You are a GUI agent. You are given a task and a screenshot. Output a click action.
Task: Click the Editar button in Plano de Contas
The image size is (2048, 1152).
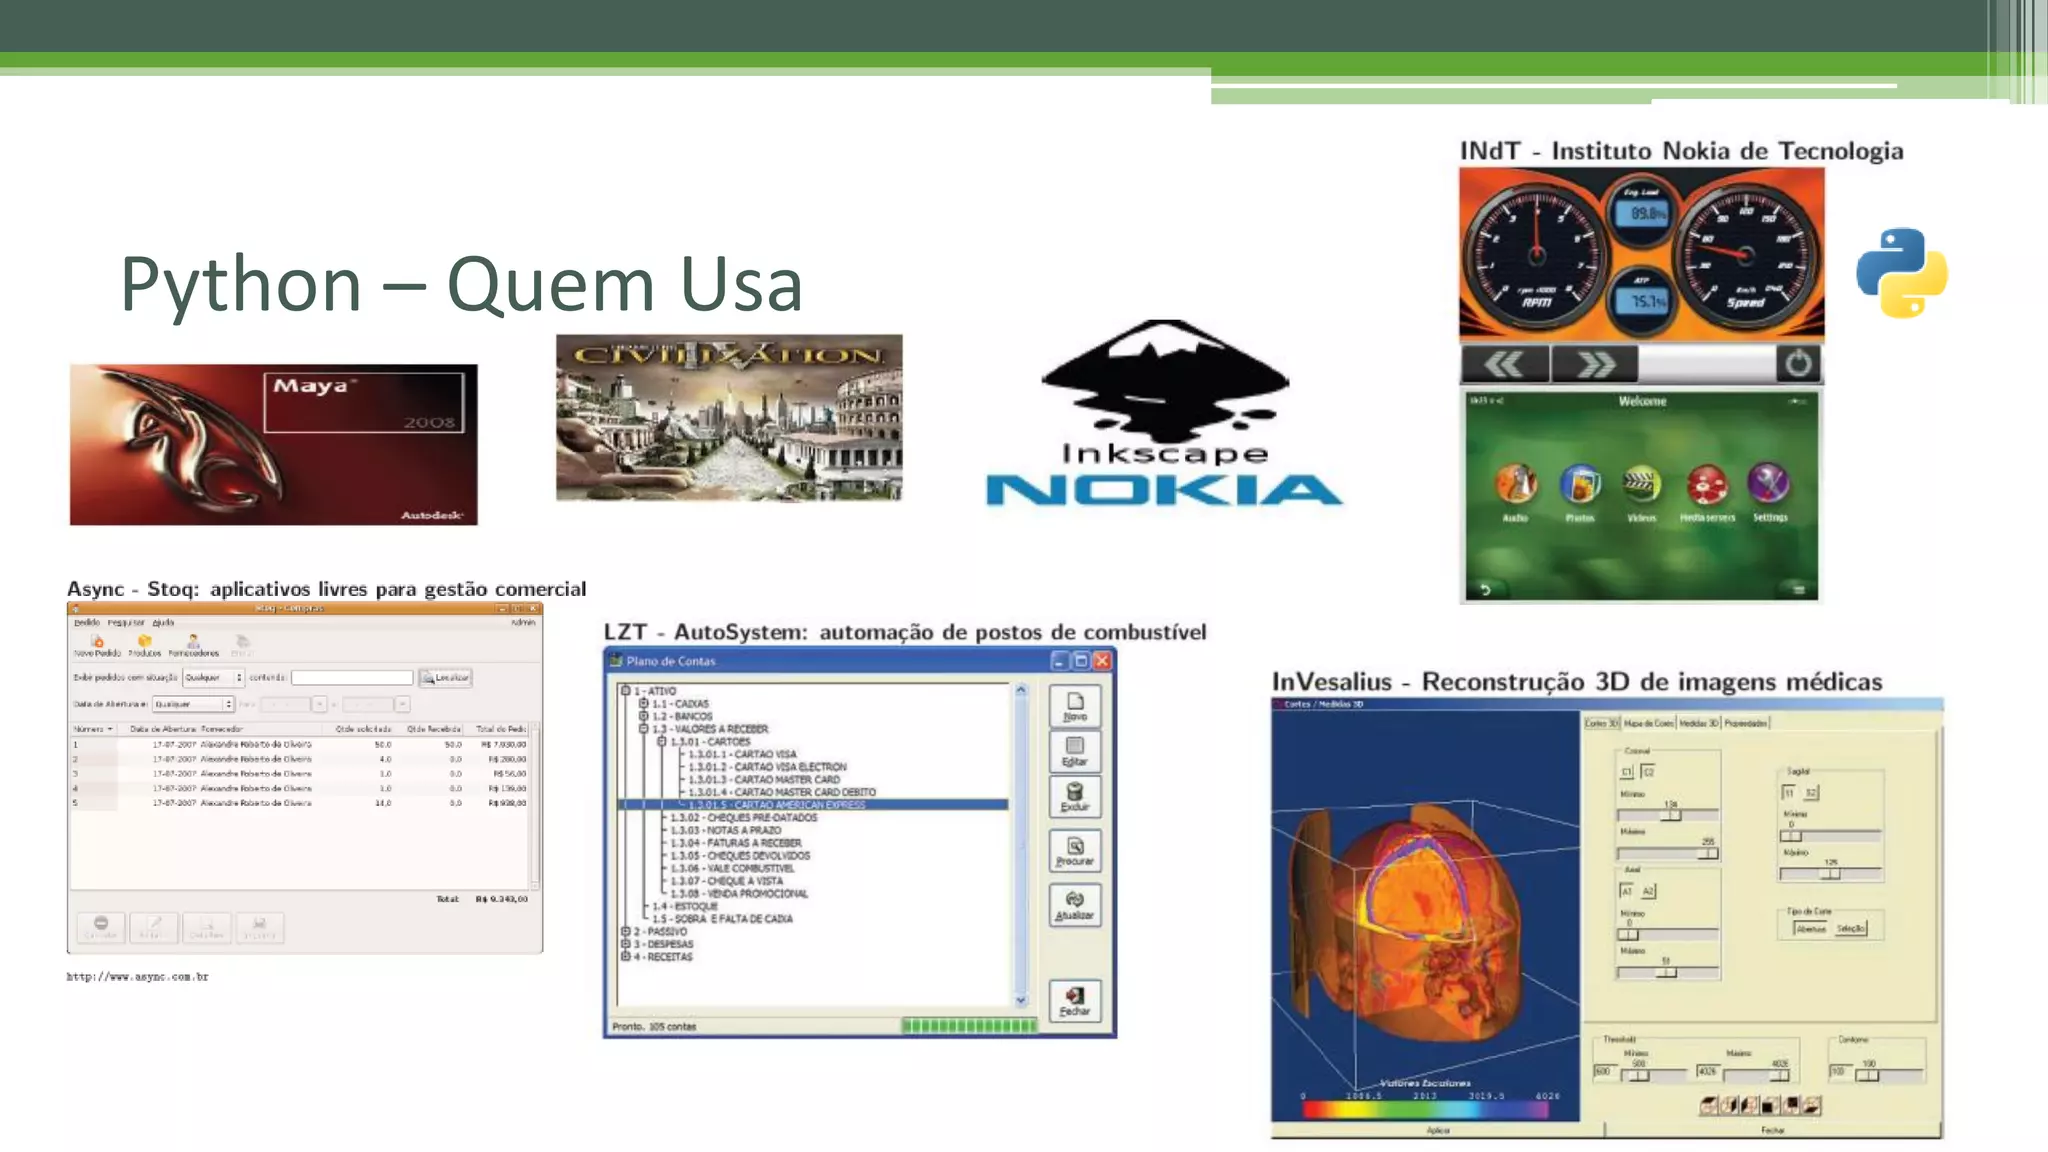point(1075,751)
